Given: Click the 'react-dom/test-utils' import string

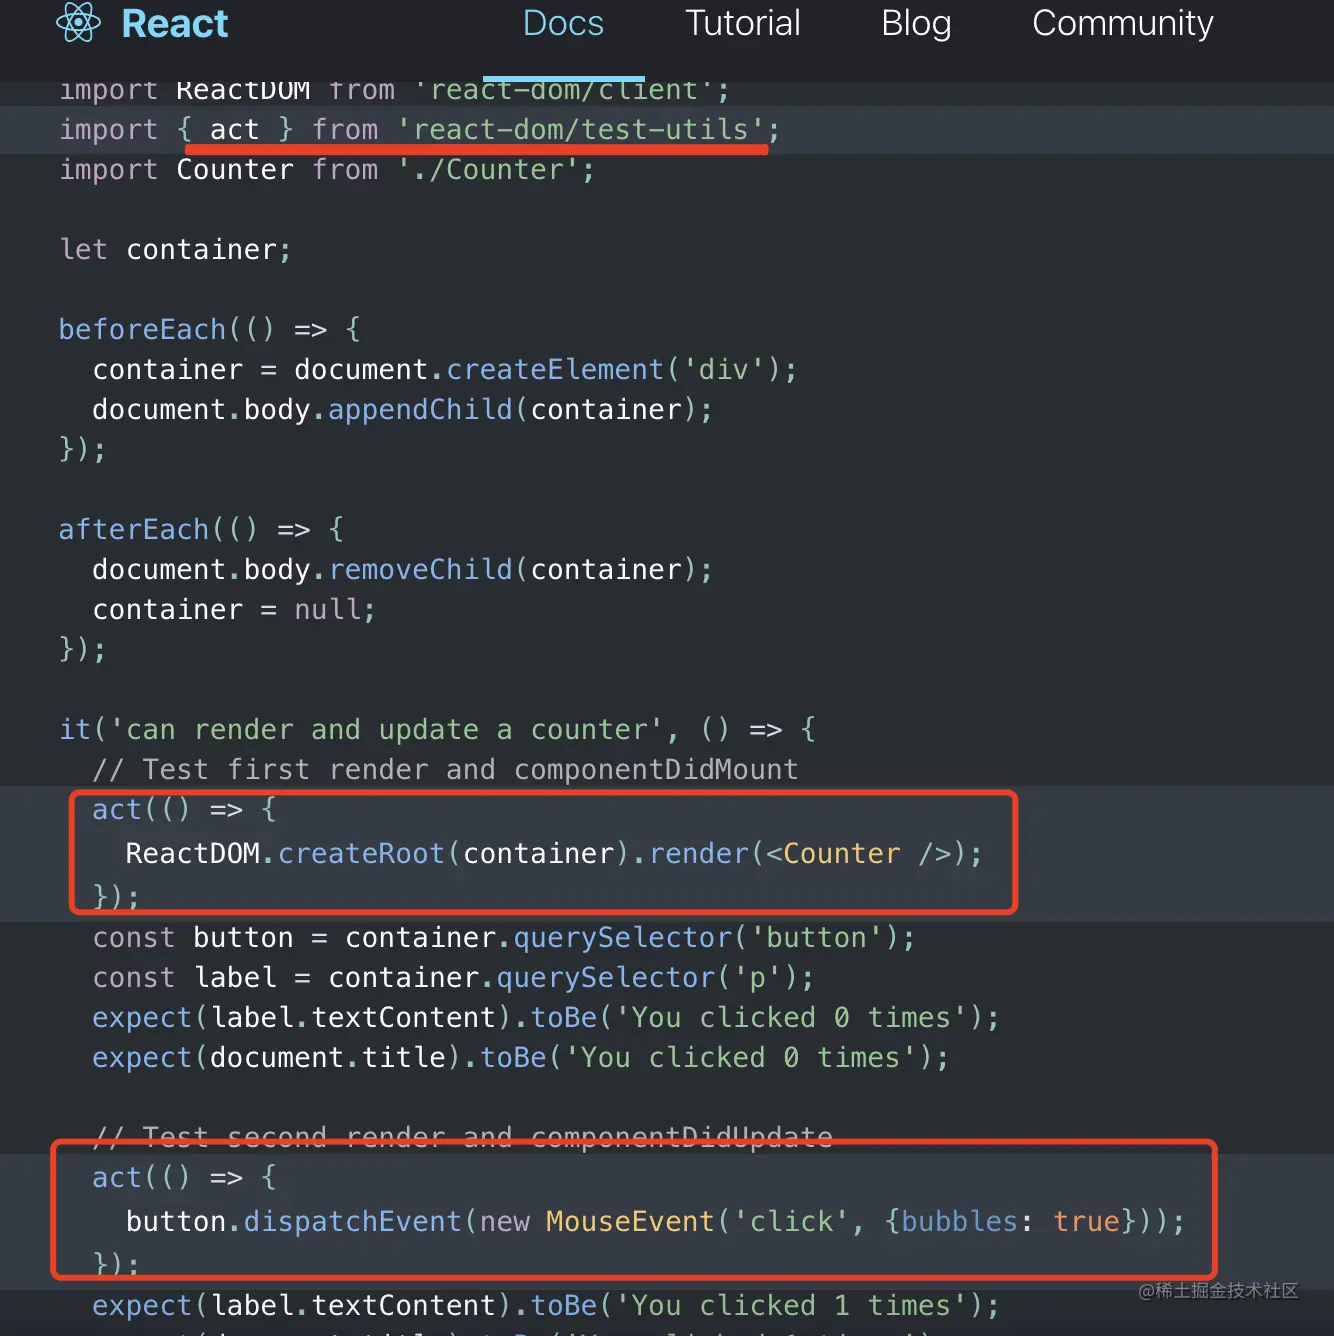Looking at the screenshot, I should [581, 129].
